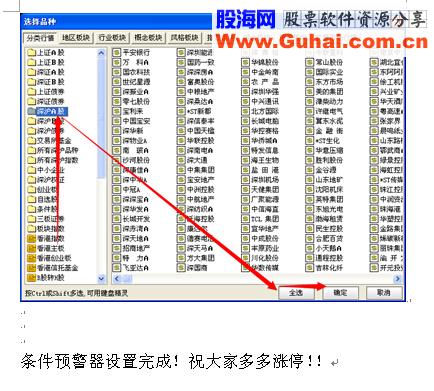Confirm with the 确定 button
The width and height of the screenshot is (434, 391).
tap(340, 293)
